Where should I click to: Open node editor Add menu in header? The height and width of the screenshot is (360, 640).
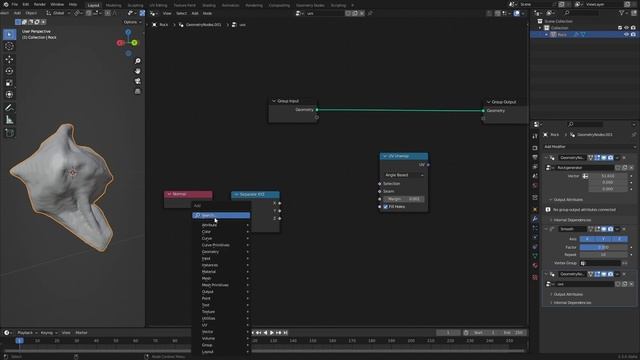tap(195, 13)
